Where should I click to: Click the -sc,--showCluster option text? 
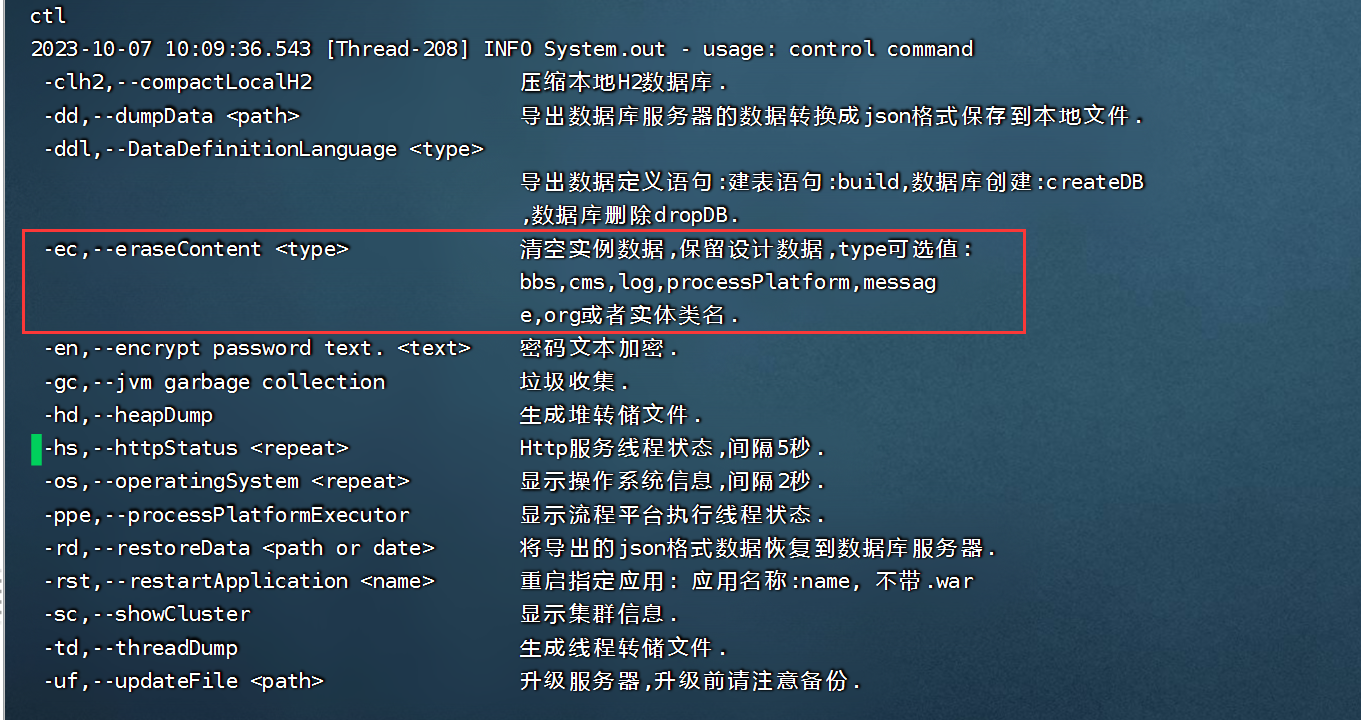click(x=147, y=614)
